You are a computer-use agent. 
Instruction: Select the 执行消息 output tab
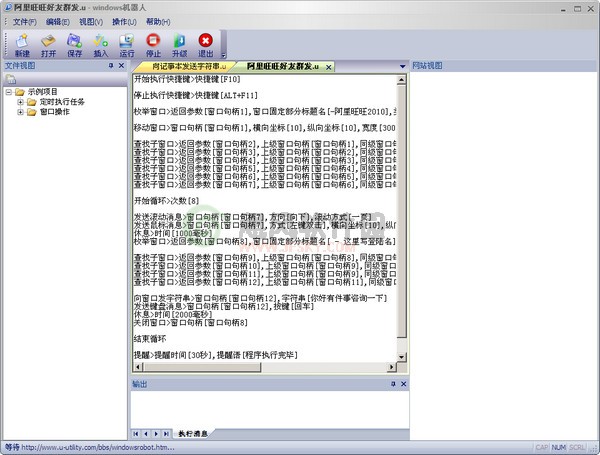[193, 434]
